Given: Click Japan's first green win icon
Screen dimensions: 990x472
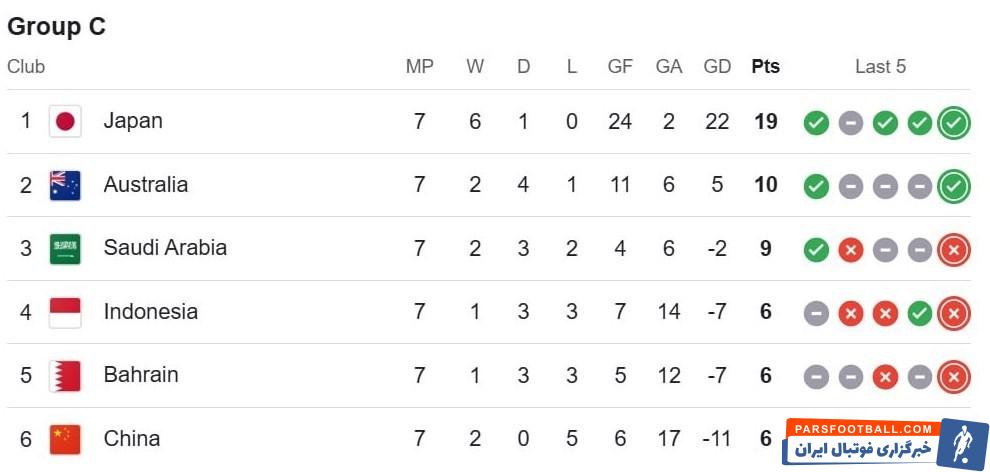Looking at the screenshot, I should (816, 123).
